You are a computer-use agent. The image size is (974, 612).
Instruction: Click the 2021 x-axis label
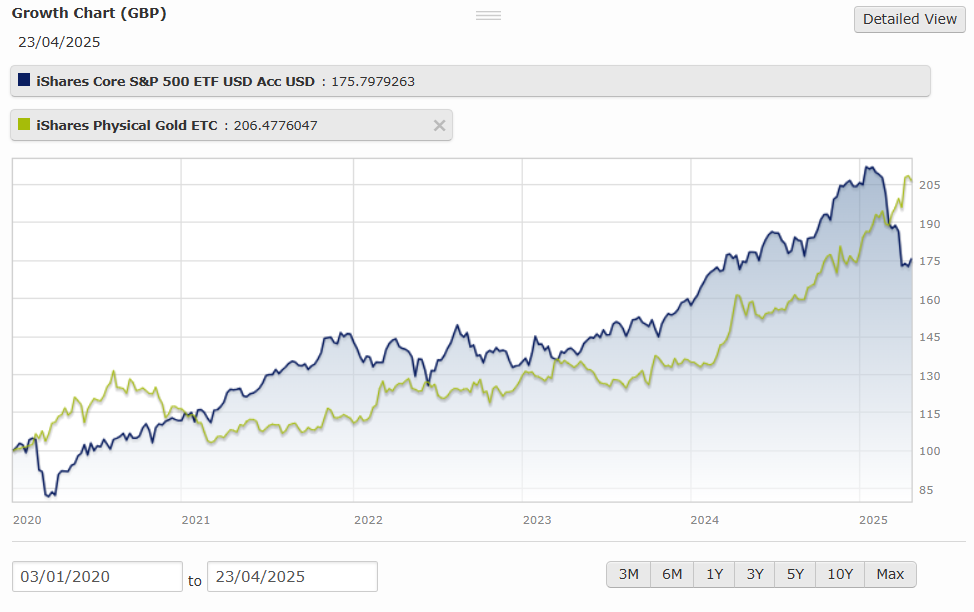[196, 520]
